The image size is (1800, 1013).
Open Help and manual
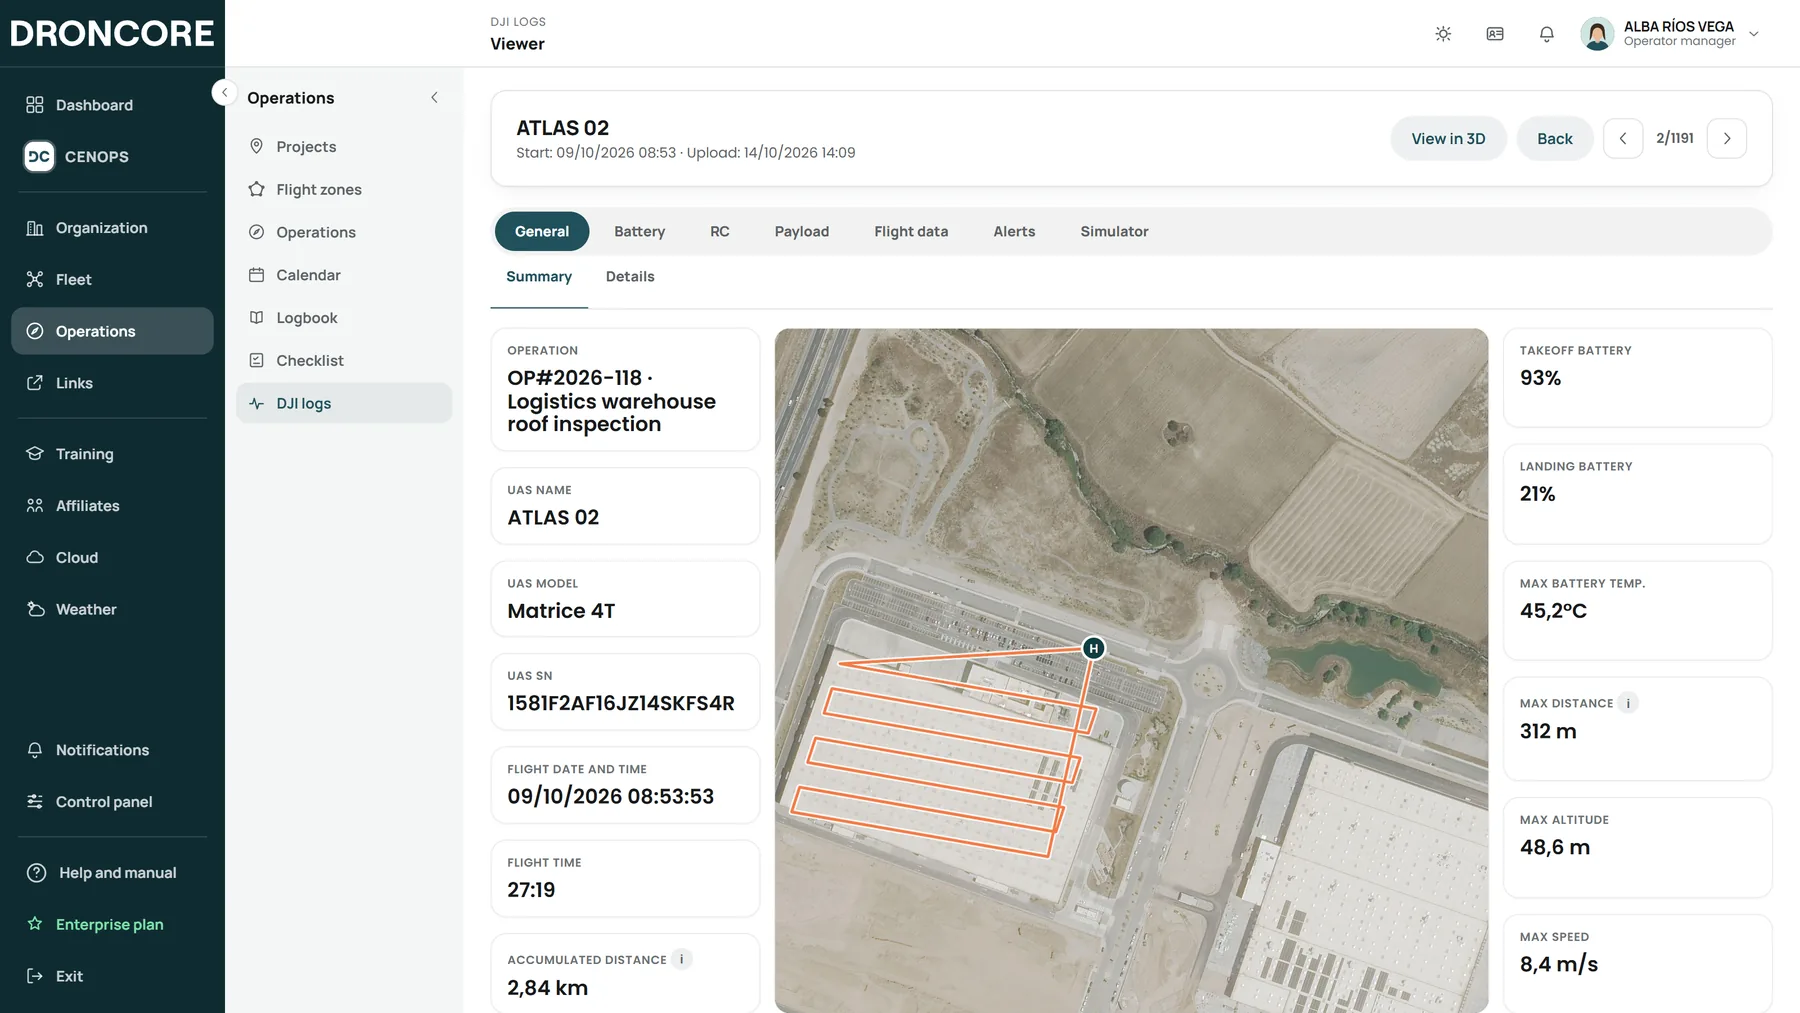coord(112,873)
